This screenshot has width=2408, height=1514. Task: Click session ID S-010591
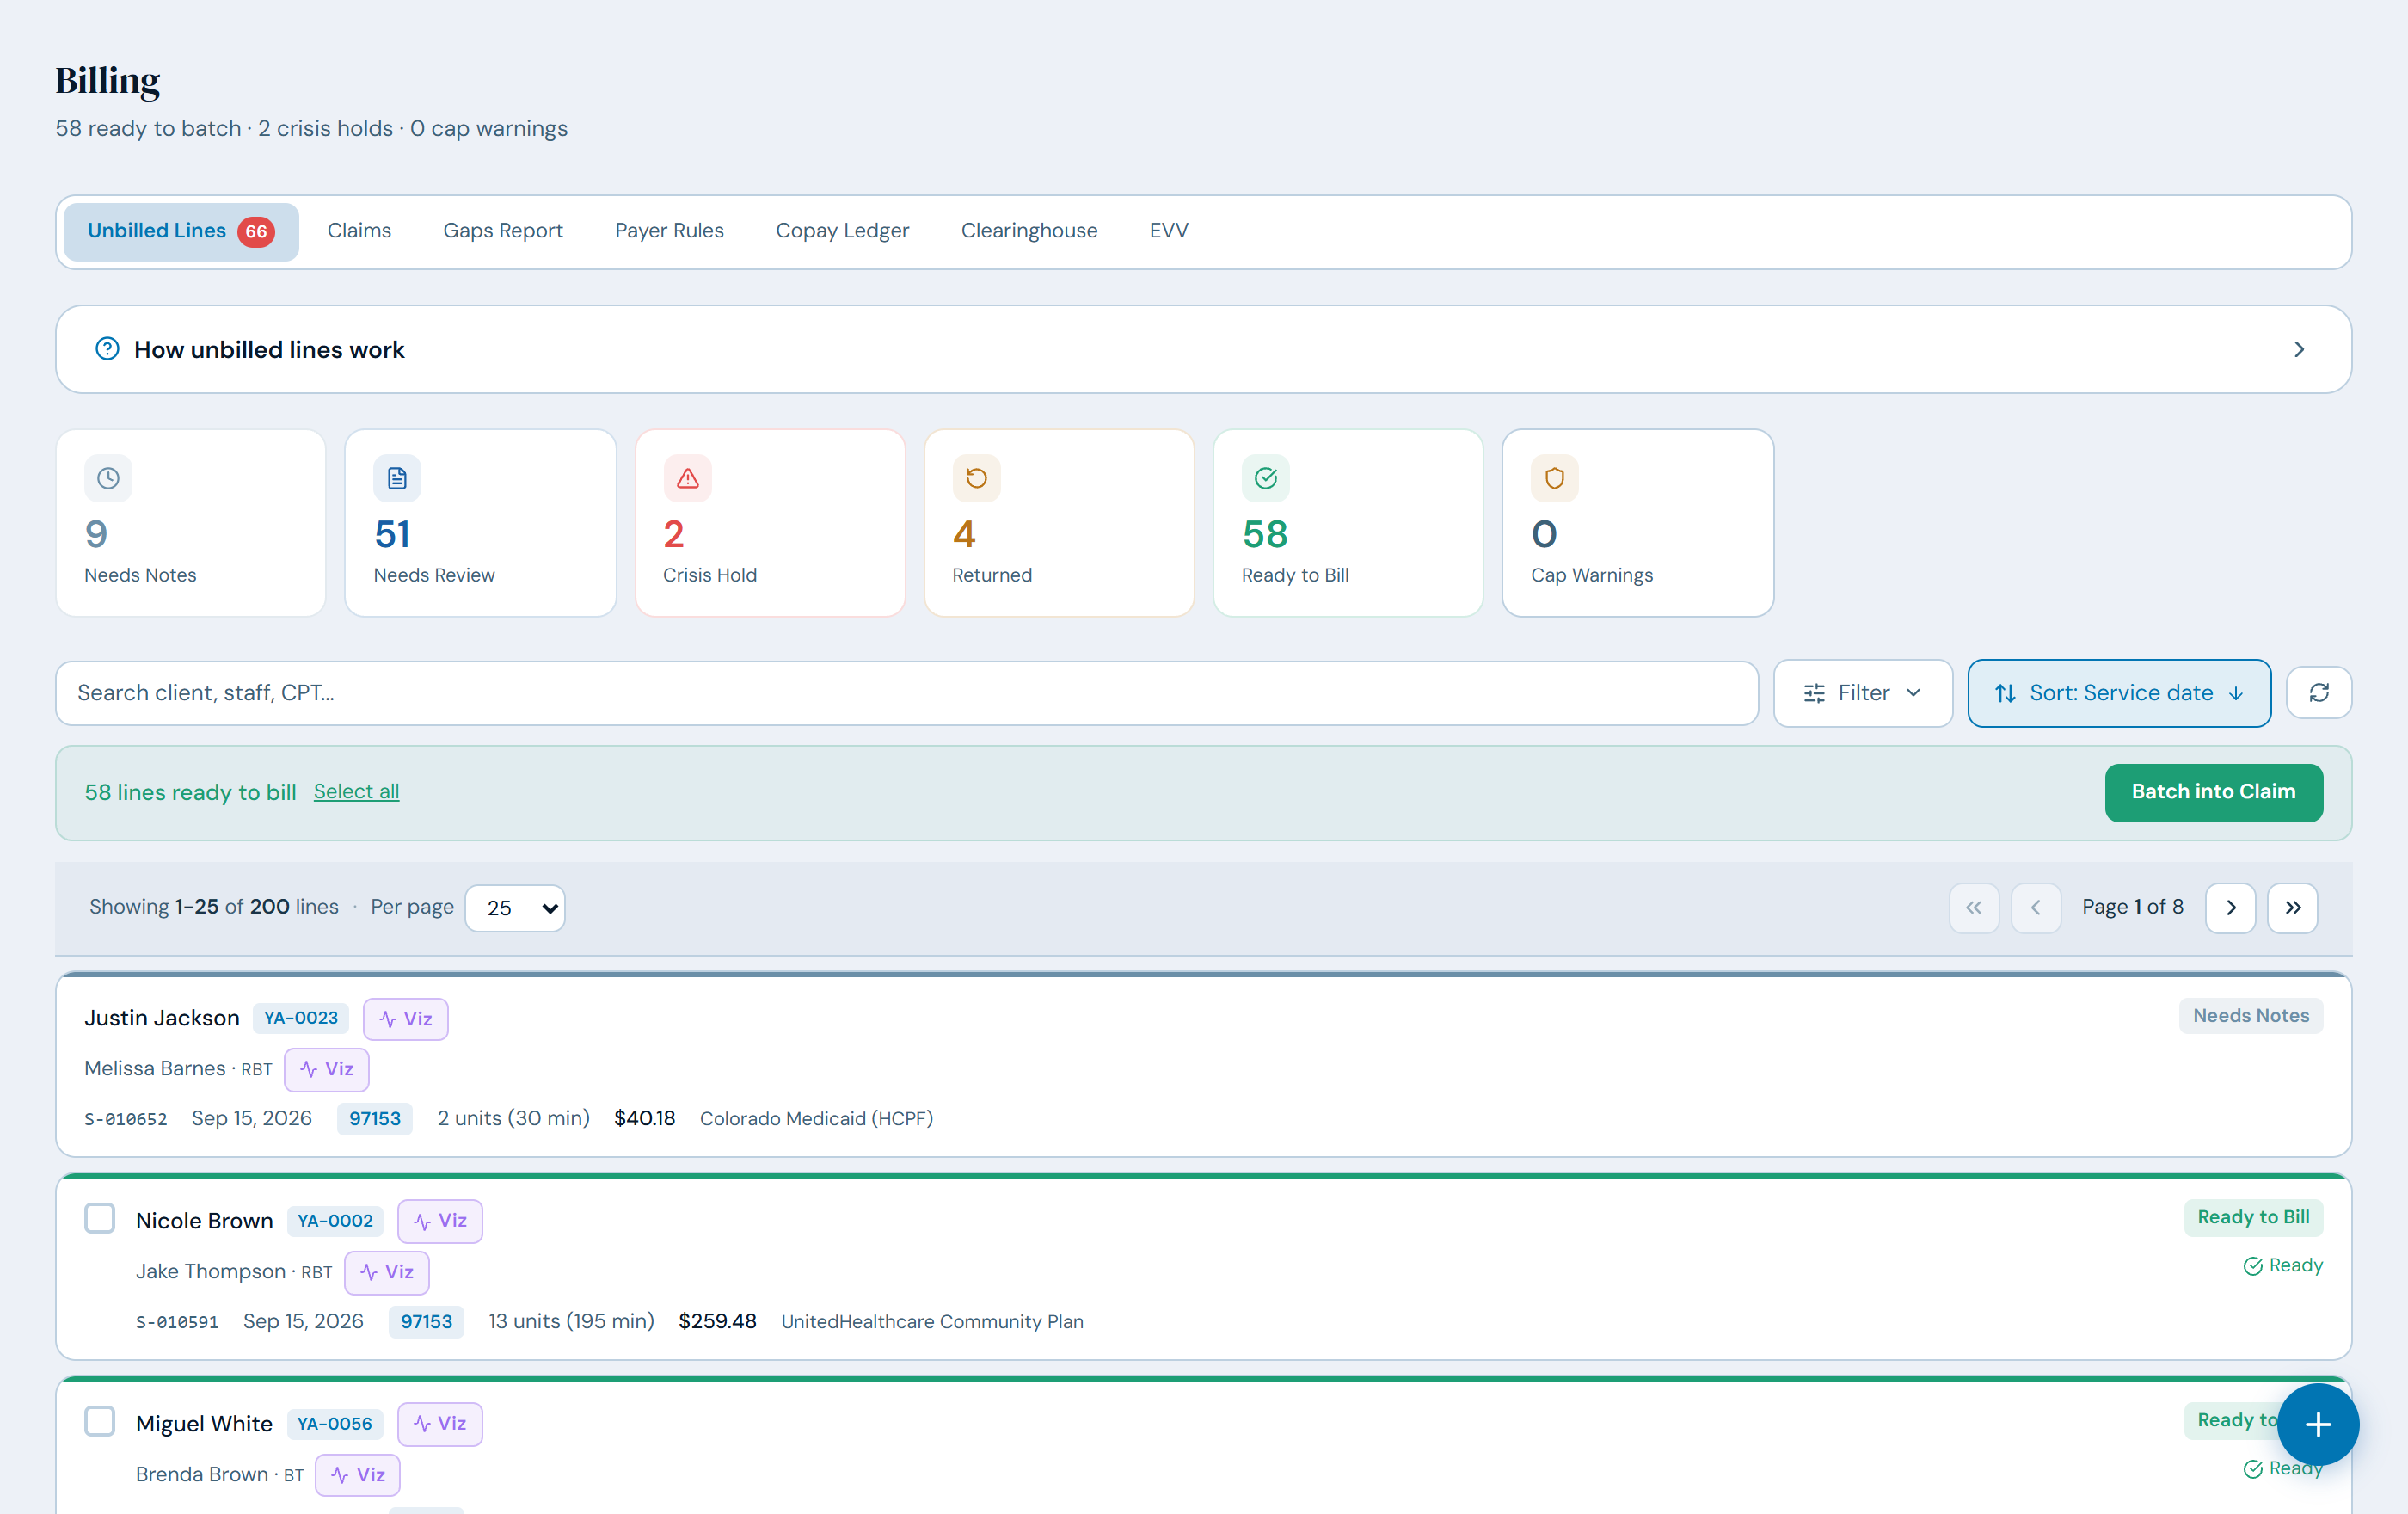click(177, 1322)
